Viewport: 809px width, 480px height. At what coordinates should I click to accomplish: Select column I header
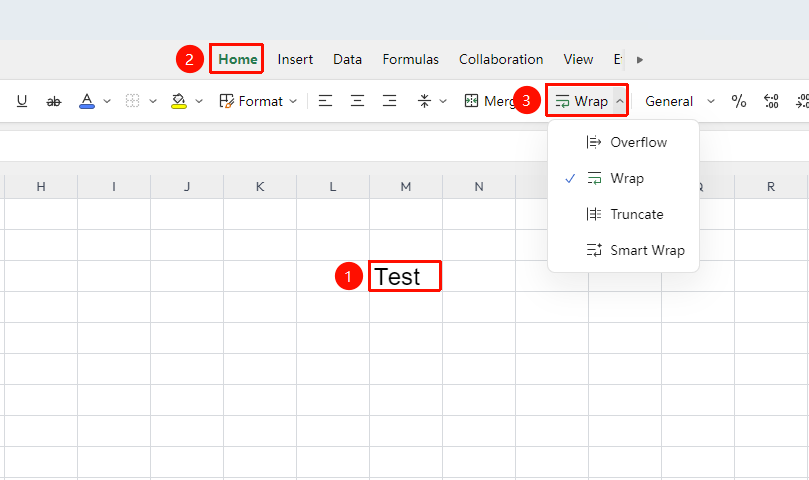click(114, 186)
